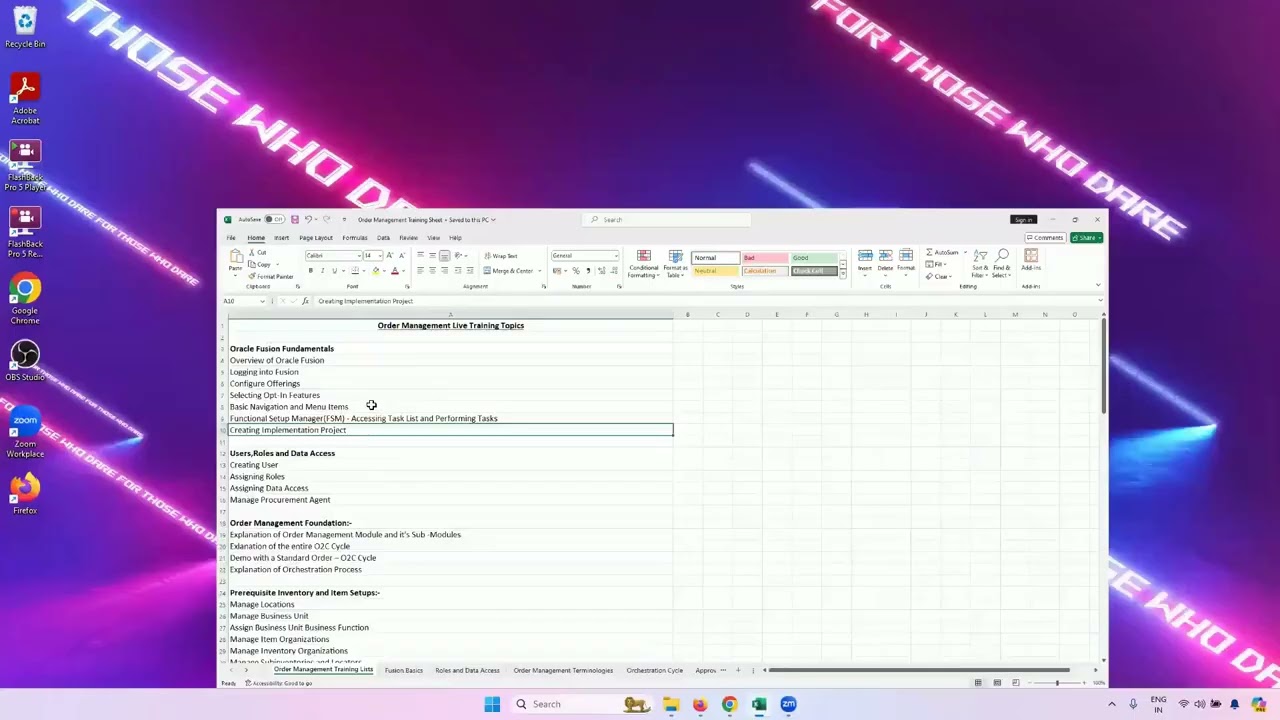Toggle Italic formatting

pos(322,271)
